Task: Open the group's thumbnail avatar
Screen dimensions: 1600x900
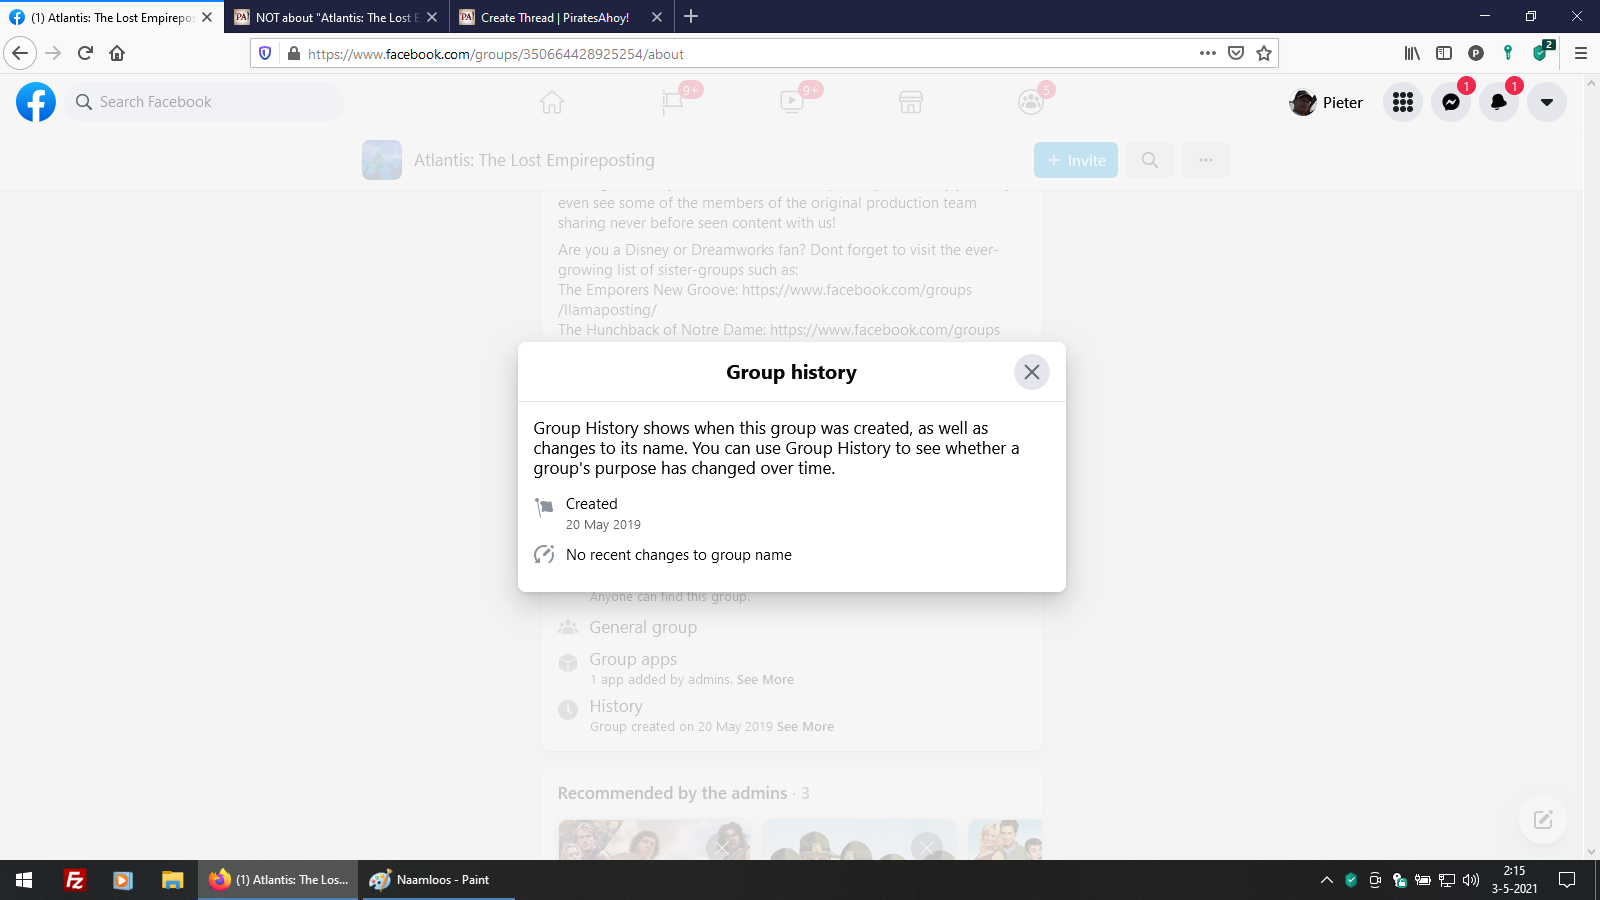Action: click(x=382, y=160)
